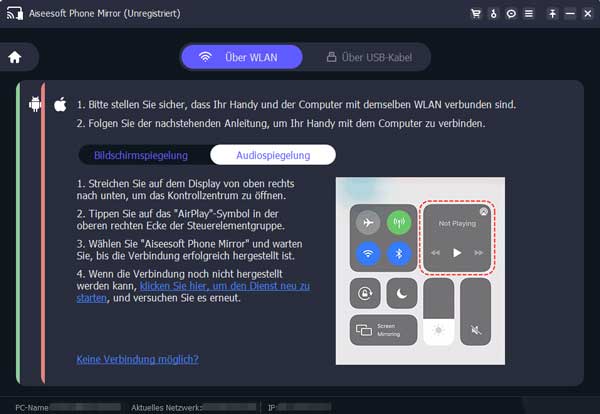Go to the Home screen
This screenshot has height=414, width=600.
15,57
